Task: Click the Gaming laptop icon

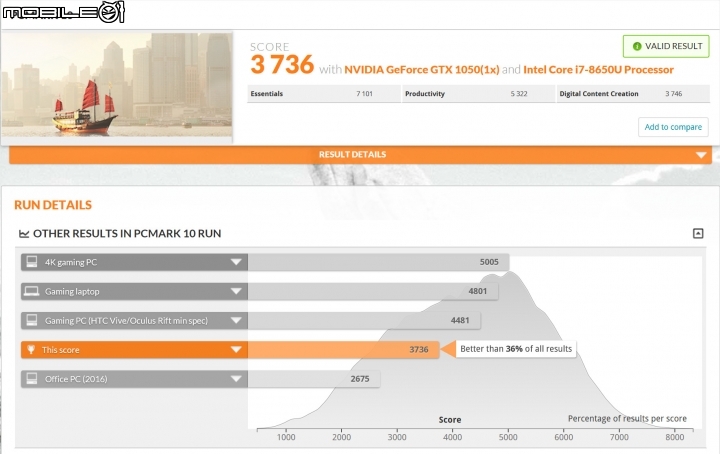Action: 32,291
